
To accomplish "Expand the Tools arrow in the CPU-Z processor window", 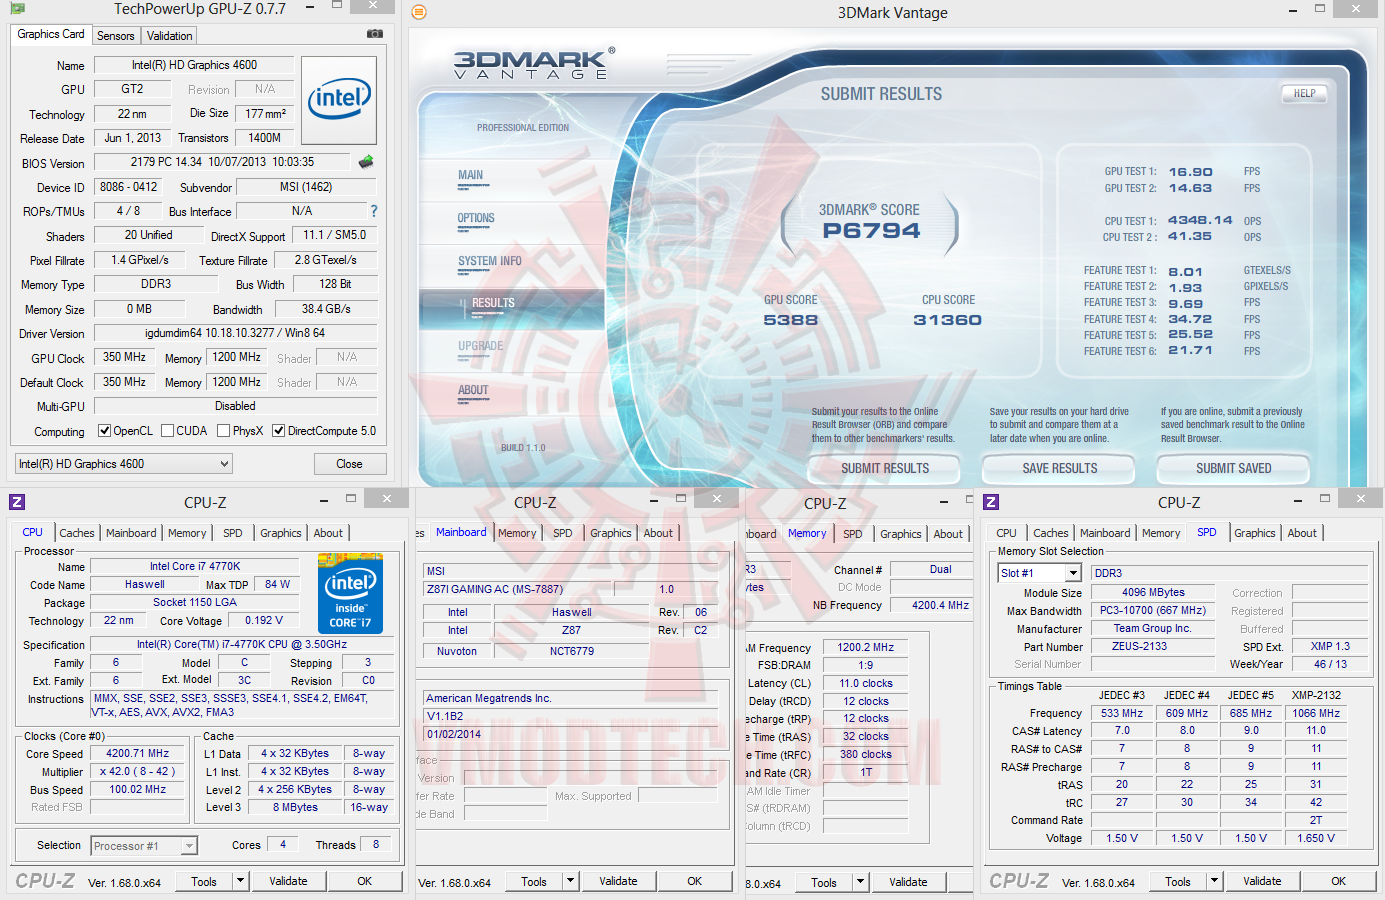I will tap(240, 881).
